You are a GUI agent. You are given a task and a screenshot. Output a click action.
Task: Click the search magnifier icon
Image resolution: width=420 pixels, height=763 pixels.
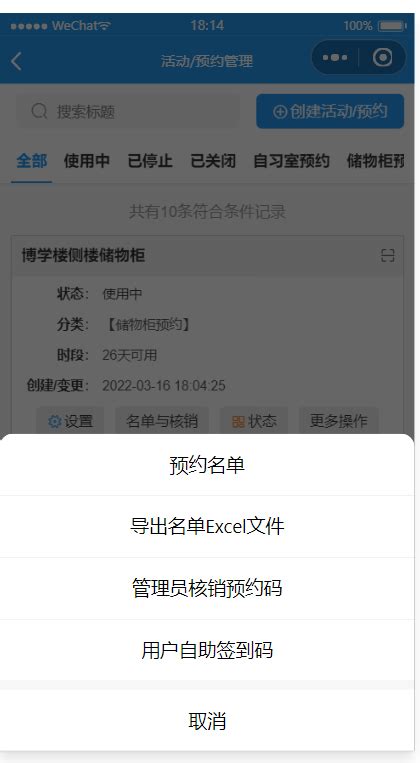click(39, 111)
